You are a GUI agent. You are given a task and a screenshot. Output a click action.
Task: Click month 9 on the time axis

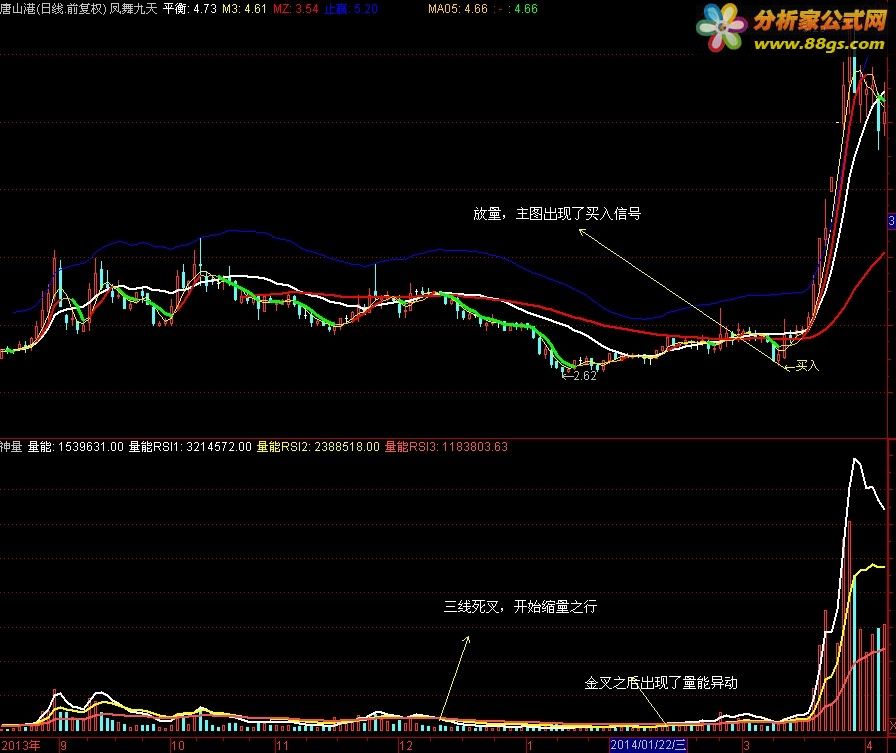pyautogui.click(x=63, y=746)
